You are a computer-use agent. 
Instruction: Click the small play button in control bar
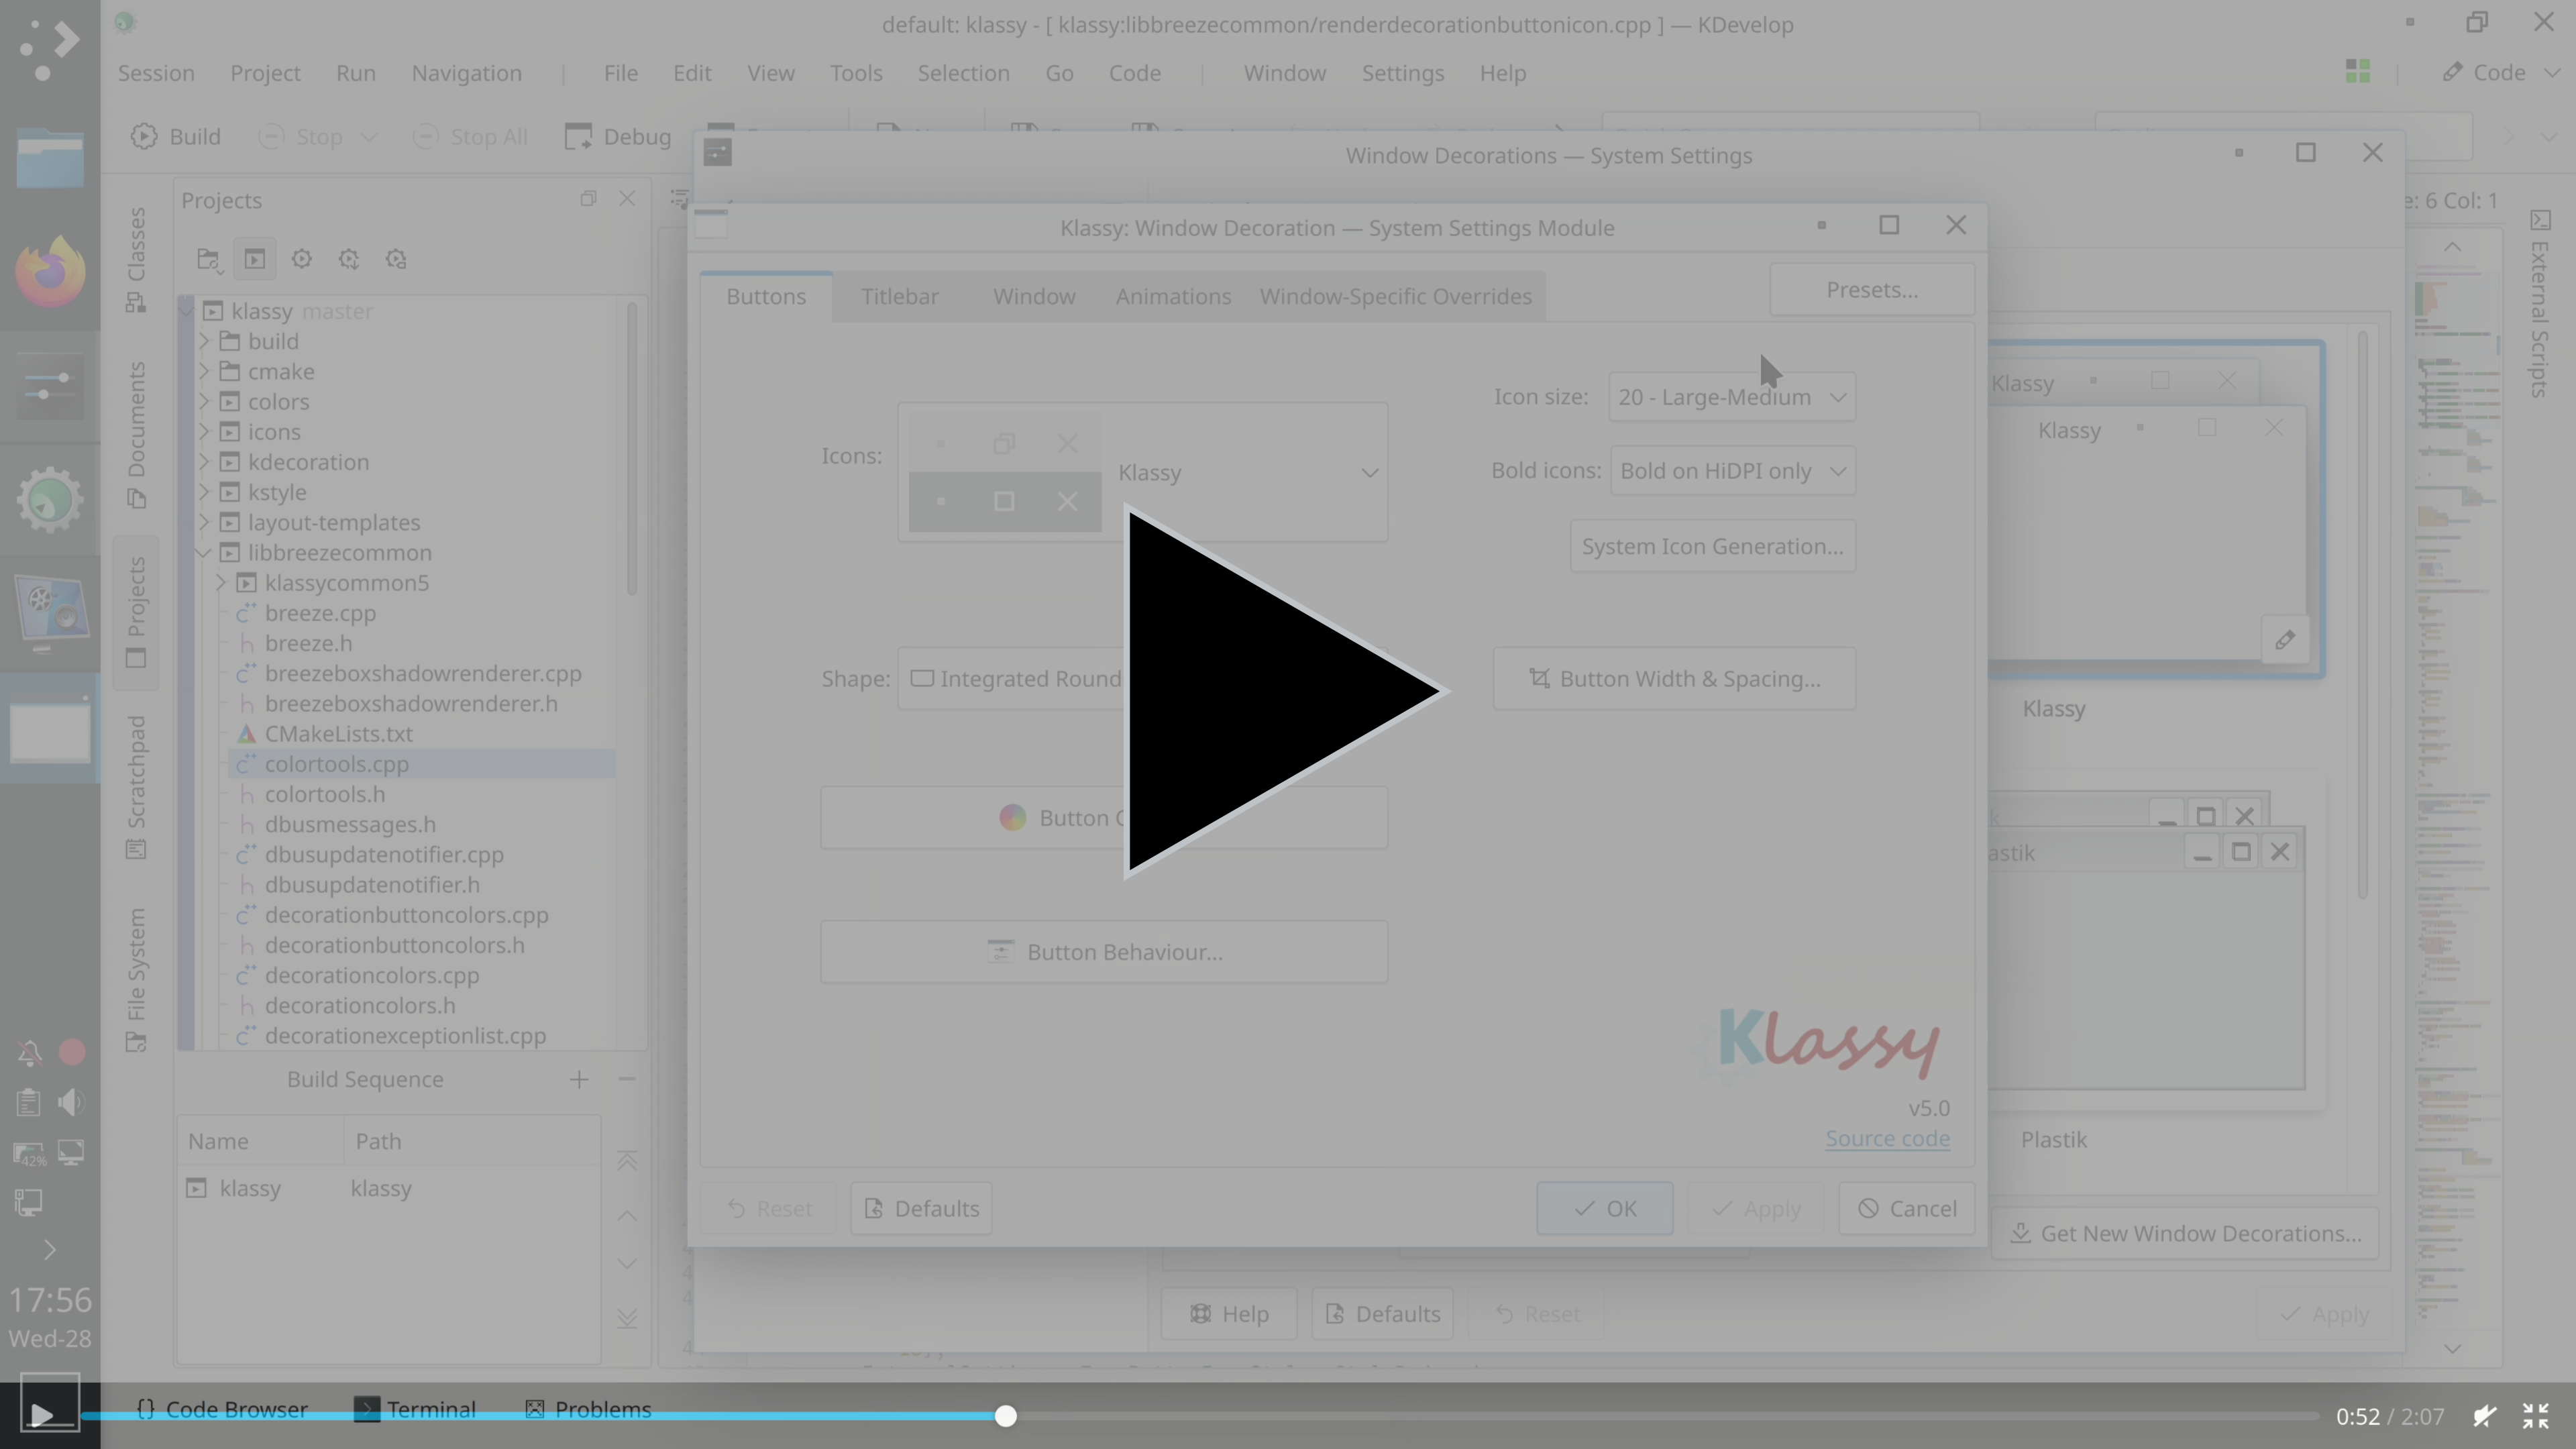42,1414
